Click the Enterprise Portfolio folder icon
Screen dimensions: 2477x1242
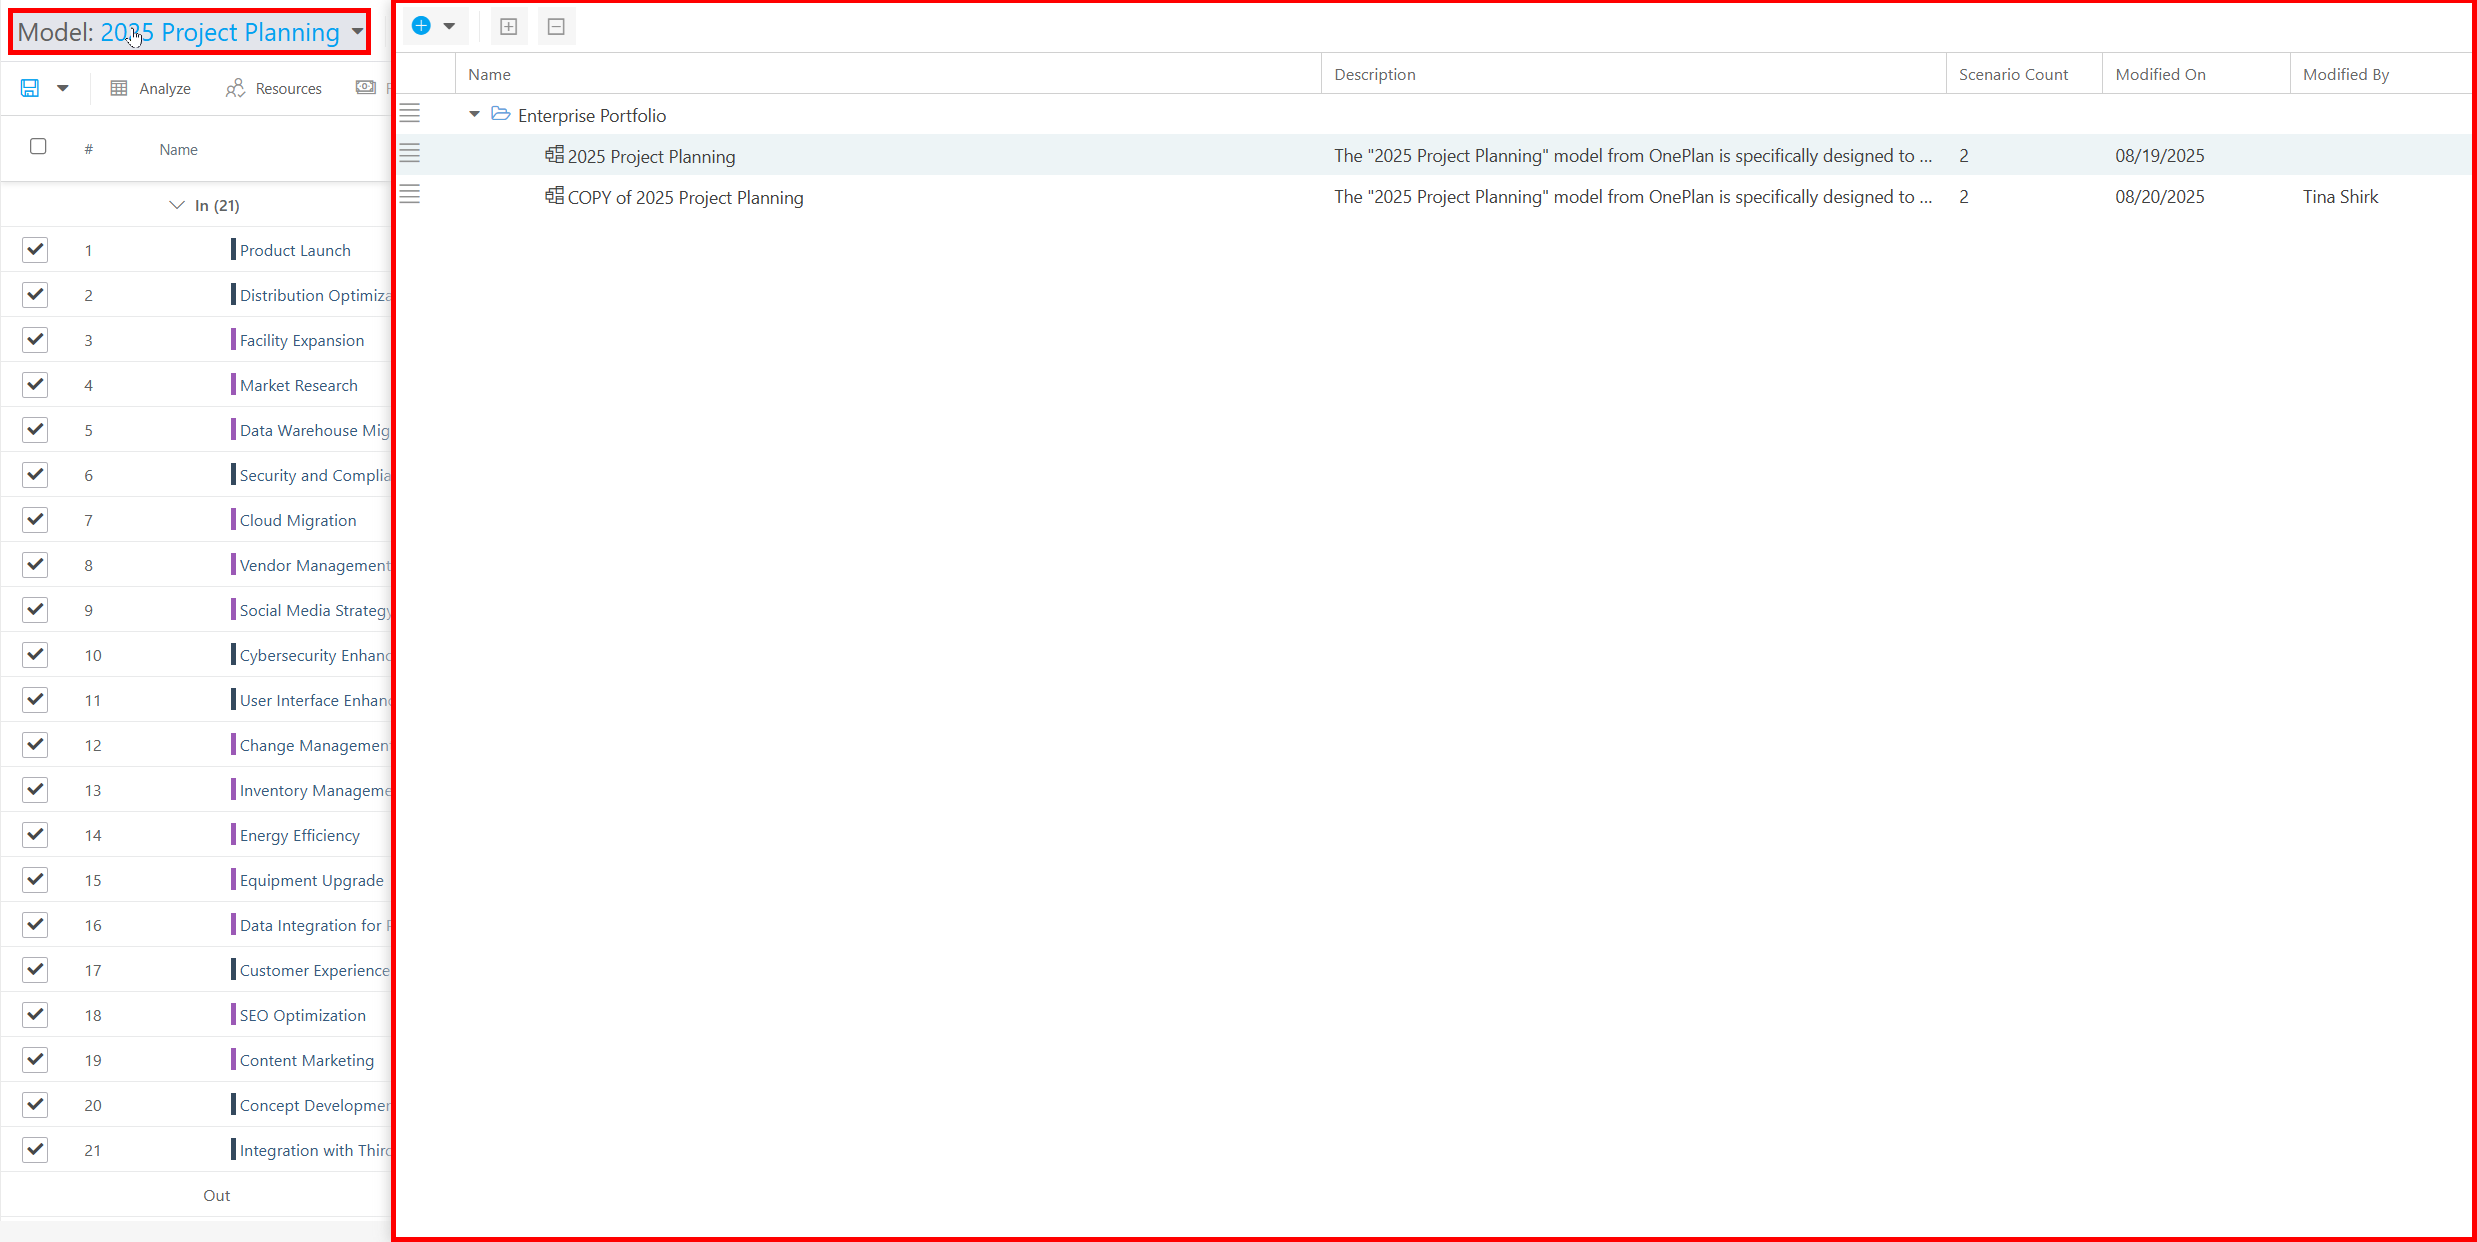(501, 114)
